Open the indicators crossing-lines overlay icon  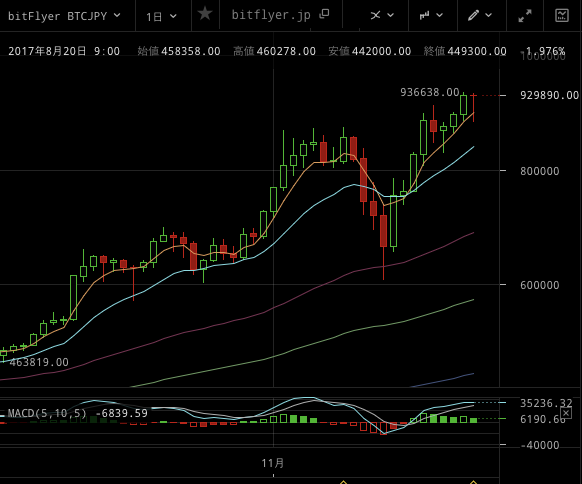point(375,15)
